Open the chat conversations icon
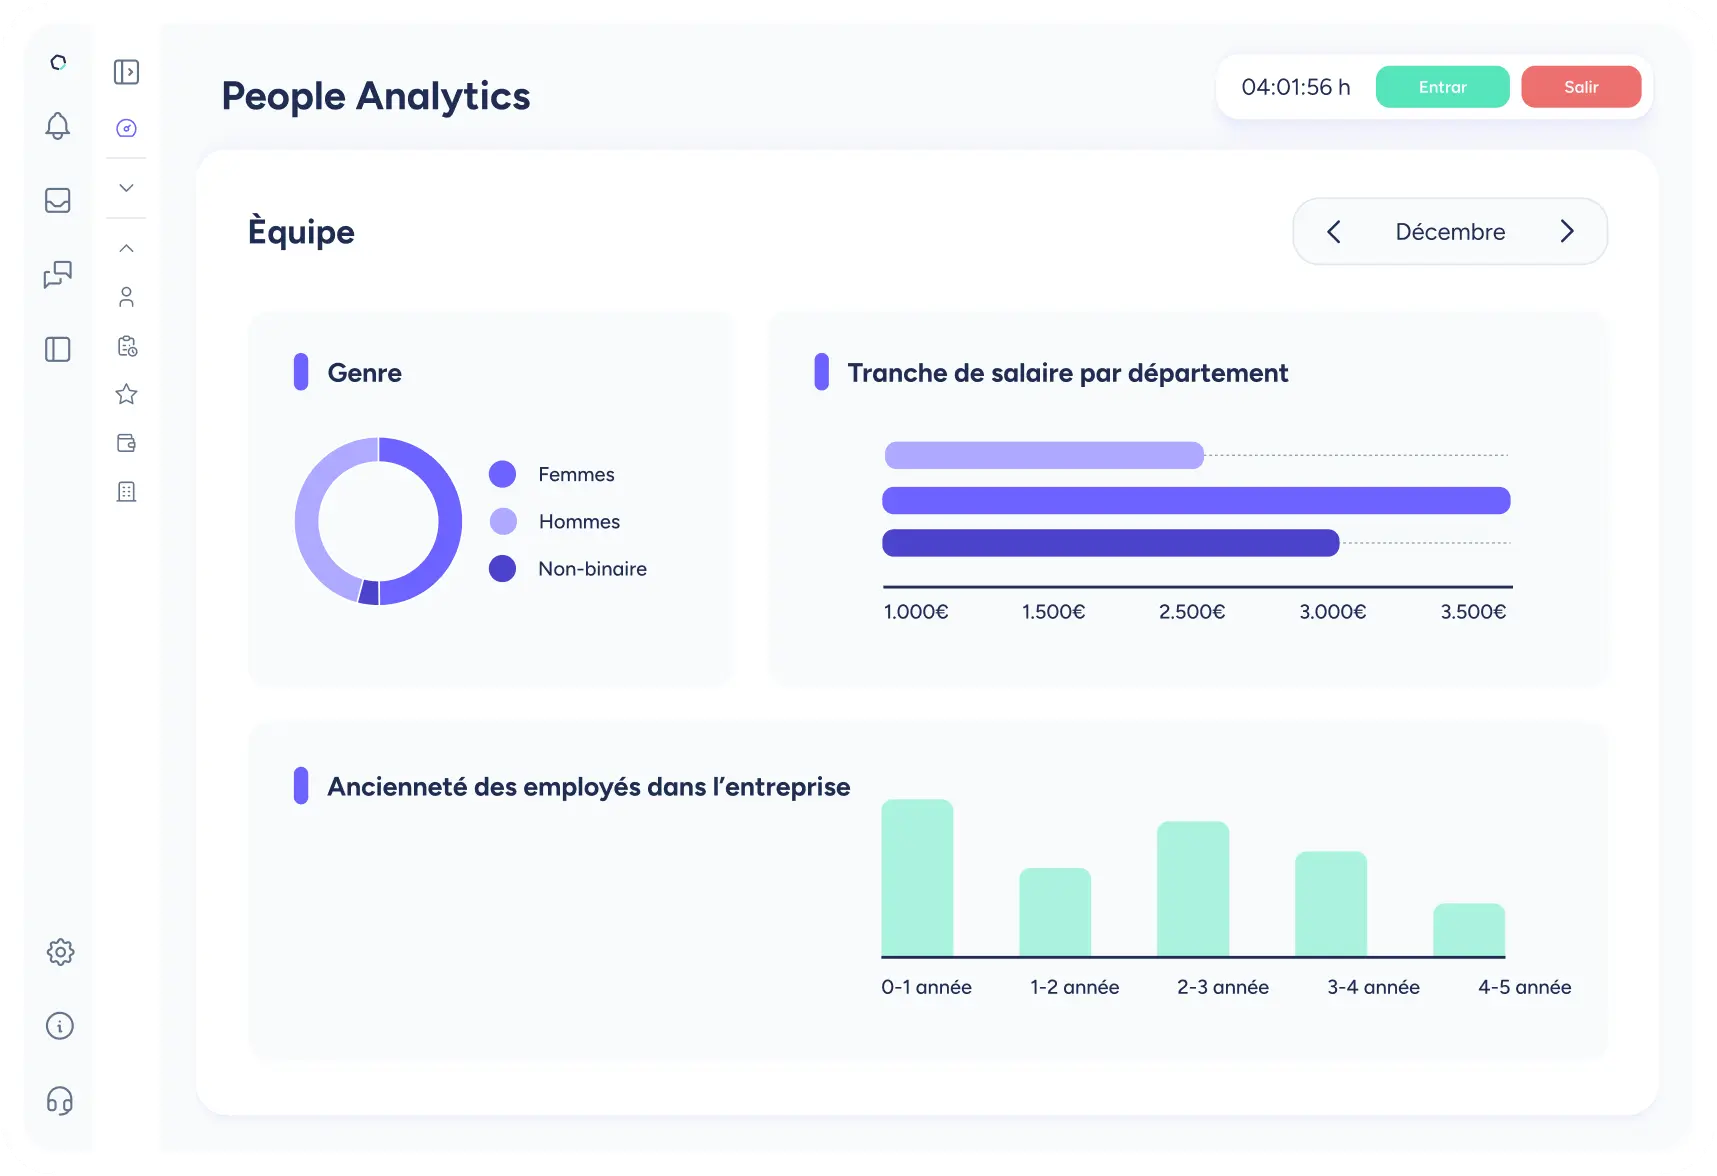Screen dimensions: 1717x1176 coord(58,274)
